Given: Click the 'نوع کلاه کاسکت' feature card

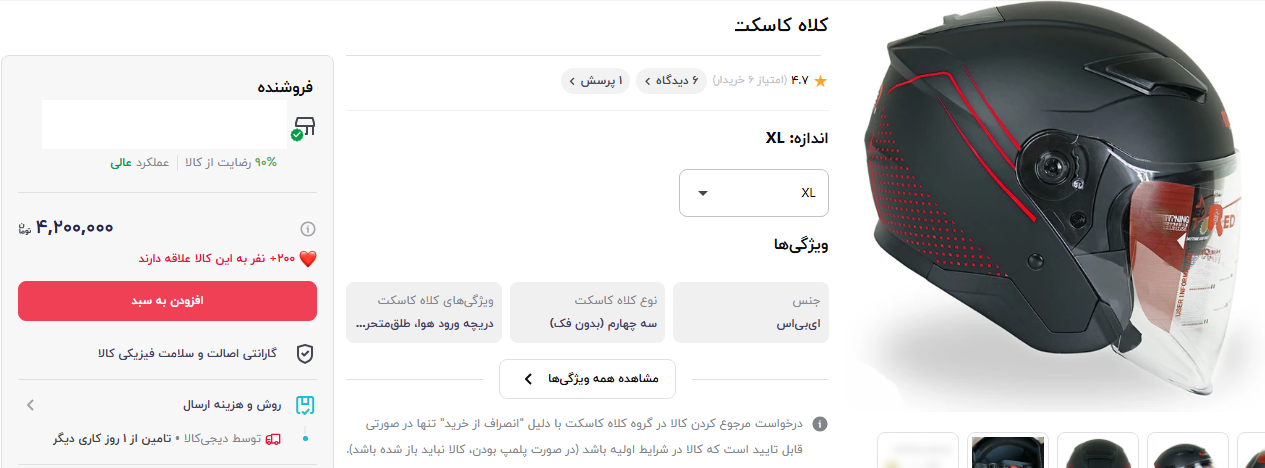Looking at the screenshot, I should [x=588, y=312].
